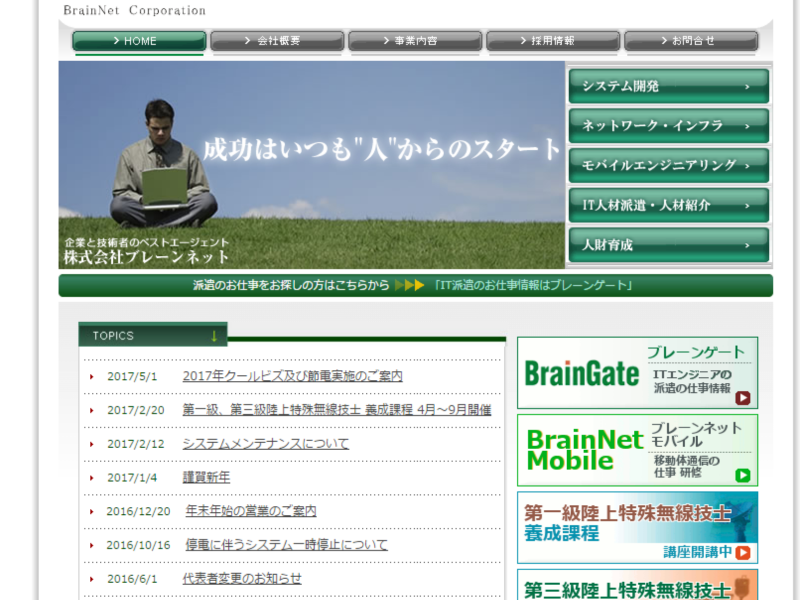Click the 第三級陸上特殊無線技士 banner
Viewport: 800px width, 600px height.
coord(637,588)
